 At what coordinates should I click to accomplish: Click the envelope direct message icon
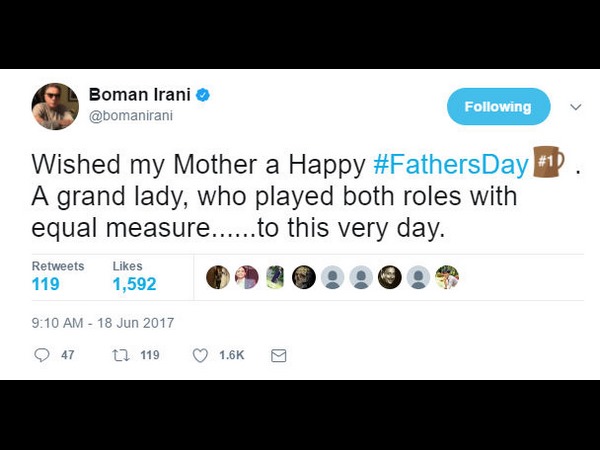click(x=279, y=355)
